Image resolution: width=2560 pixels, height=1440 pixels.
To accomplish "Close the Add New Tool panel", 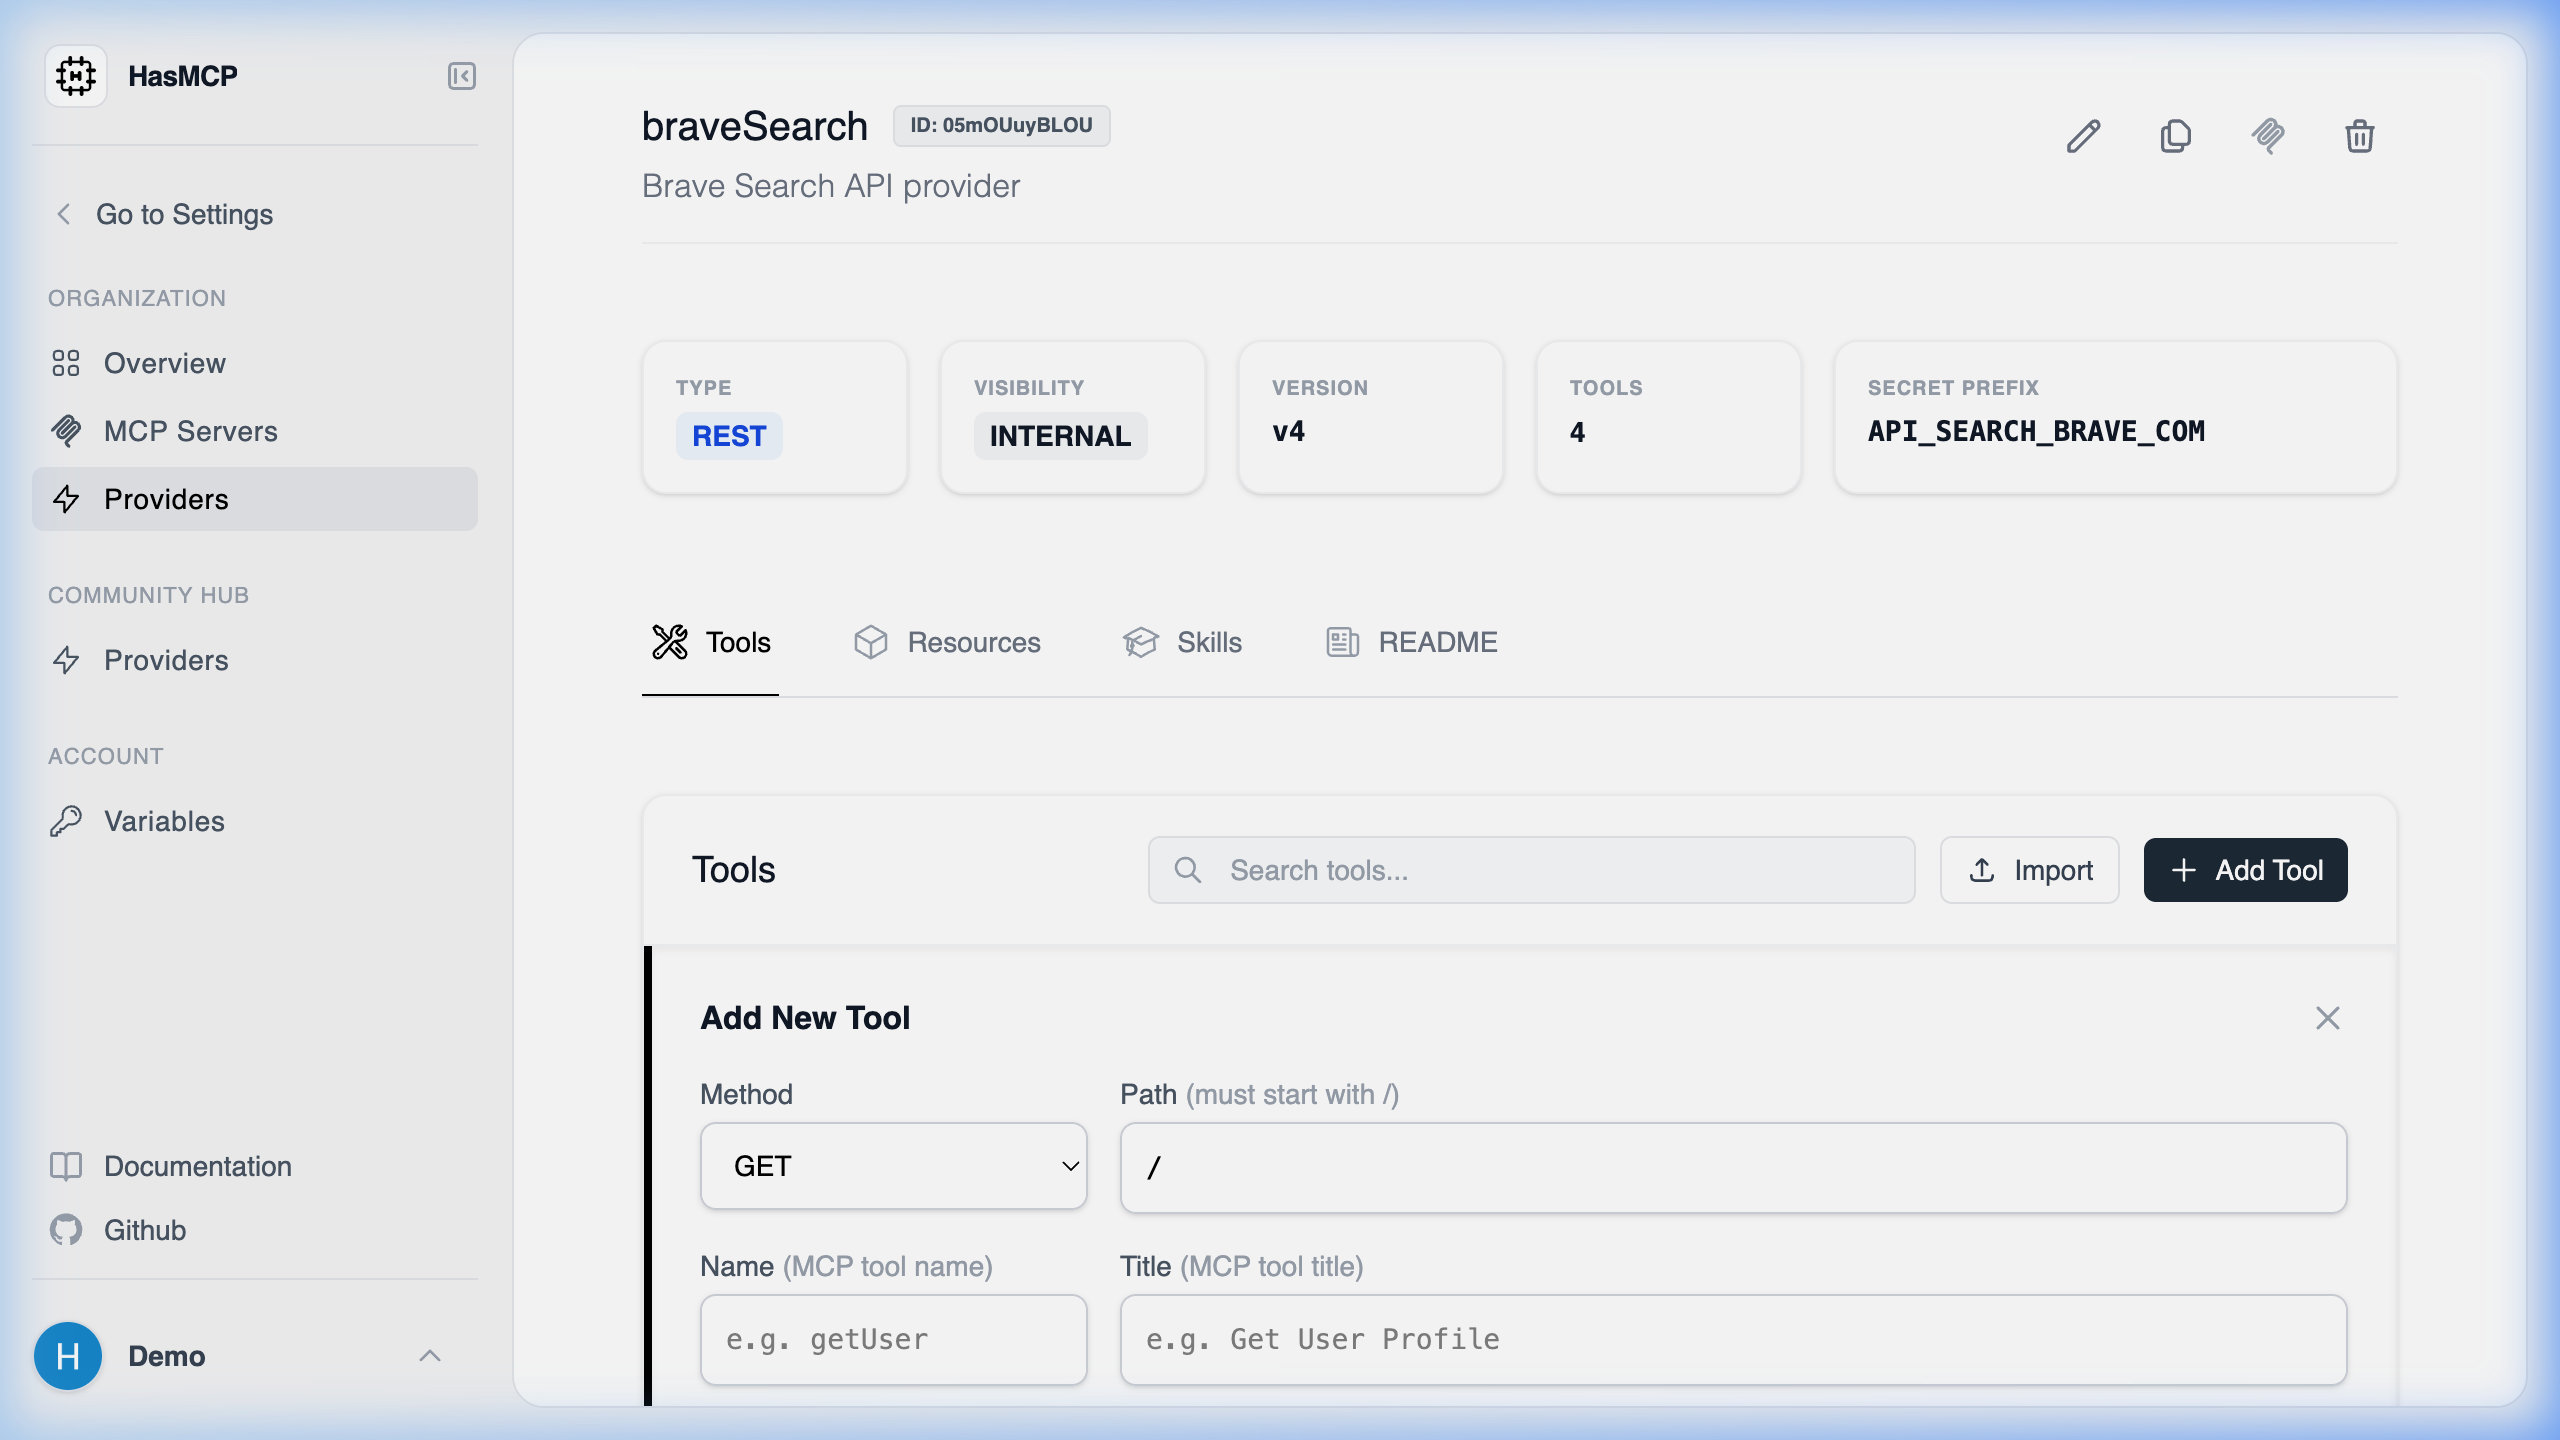I will click(x=2328, y=1017).
